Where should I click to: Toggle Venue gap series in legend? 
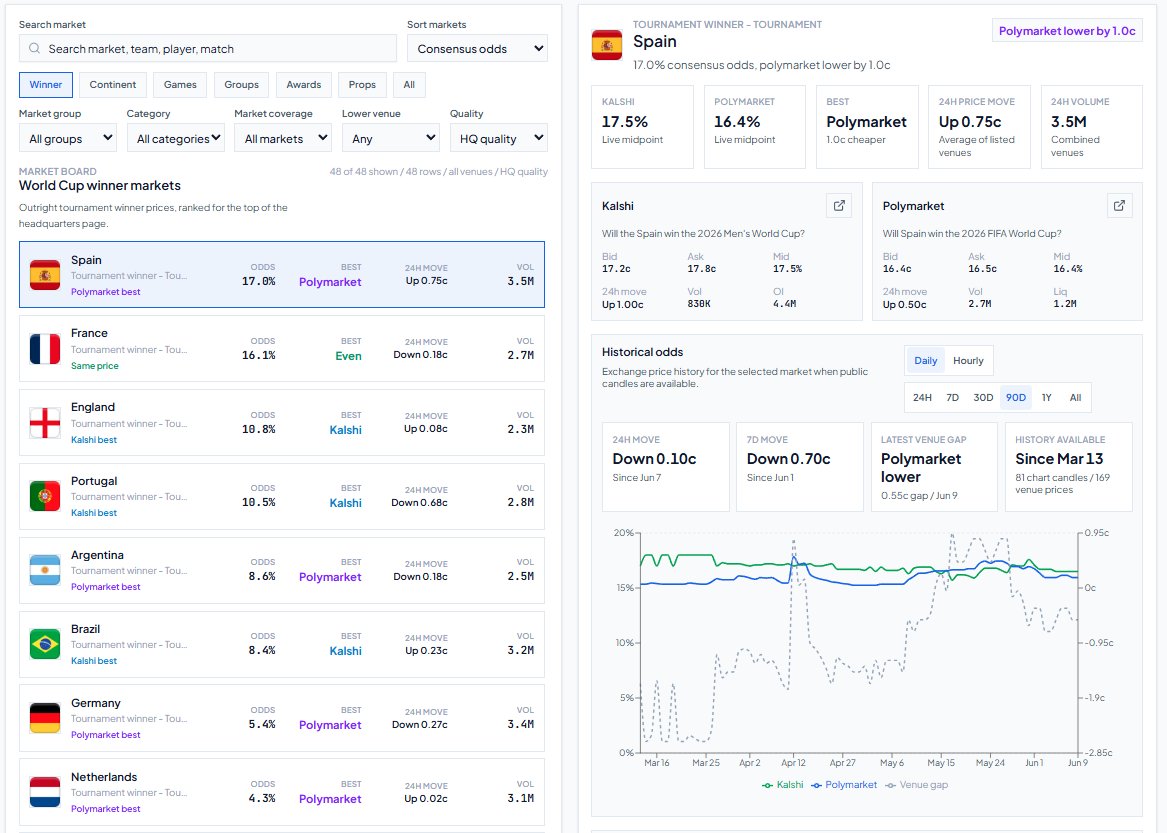pyautogui.click(x=916, y=785)
